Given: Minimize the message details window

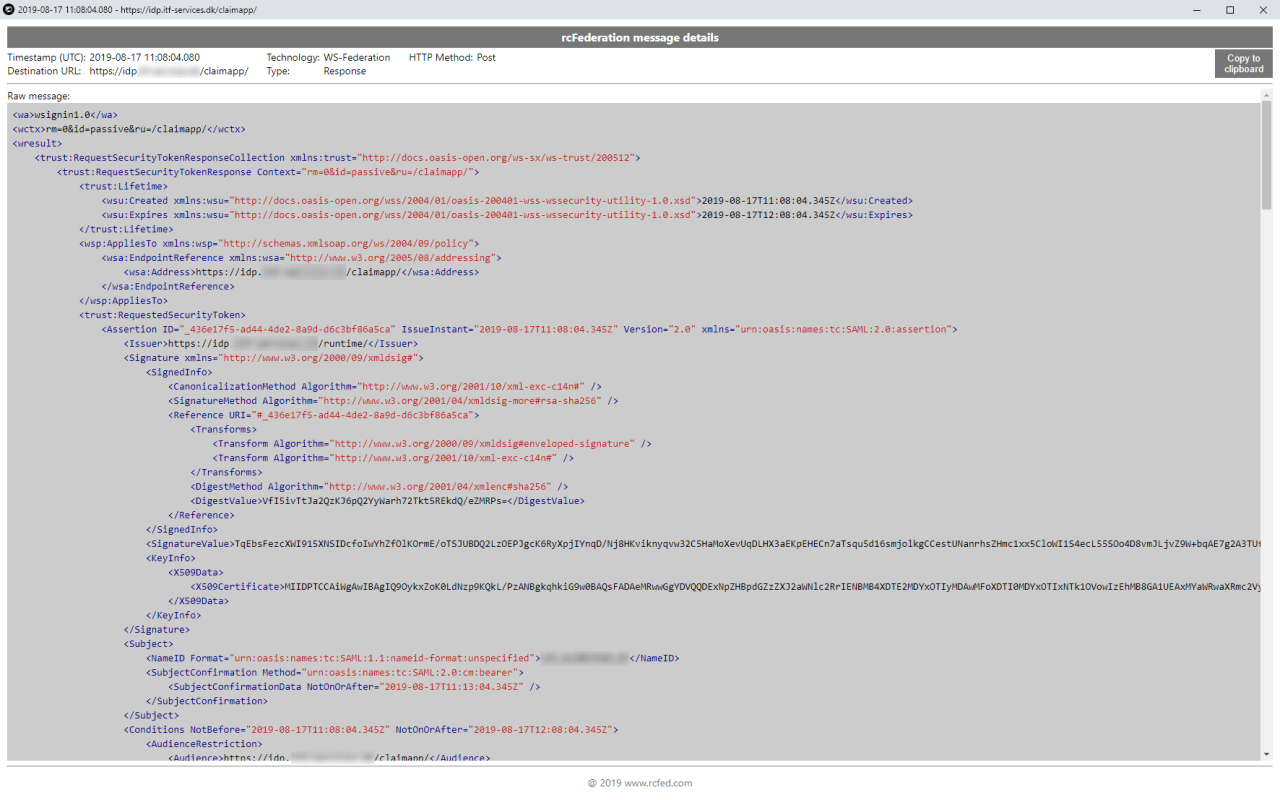Looking at the screenshot, I should 1197,9.
